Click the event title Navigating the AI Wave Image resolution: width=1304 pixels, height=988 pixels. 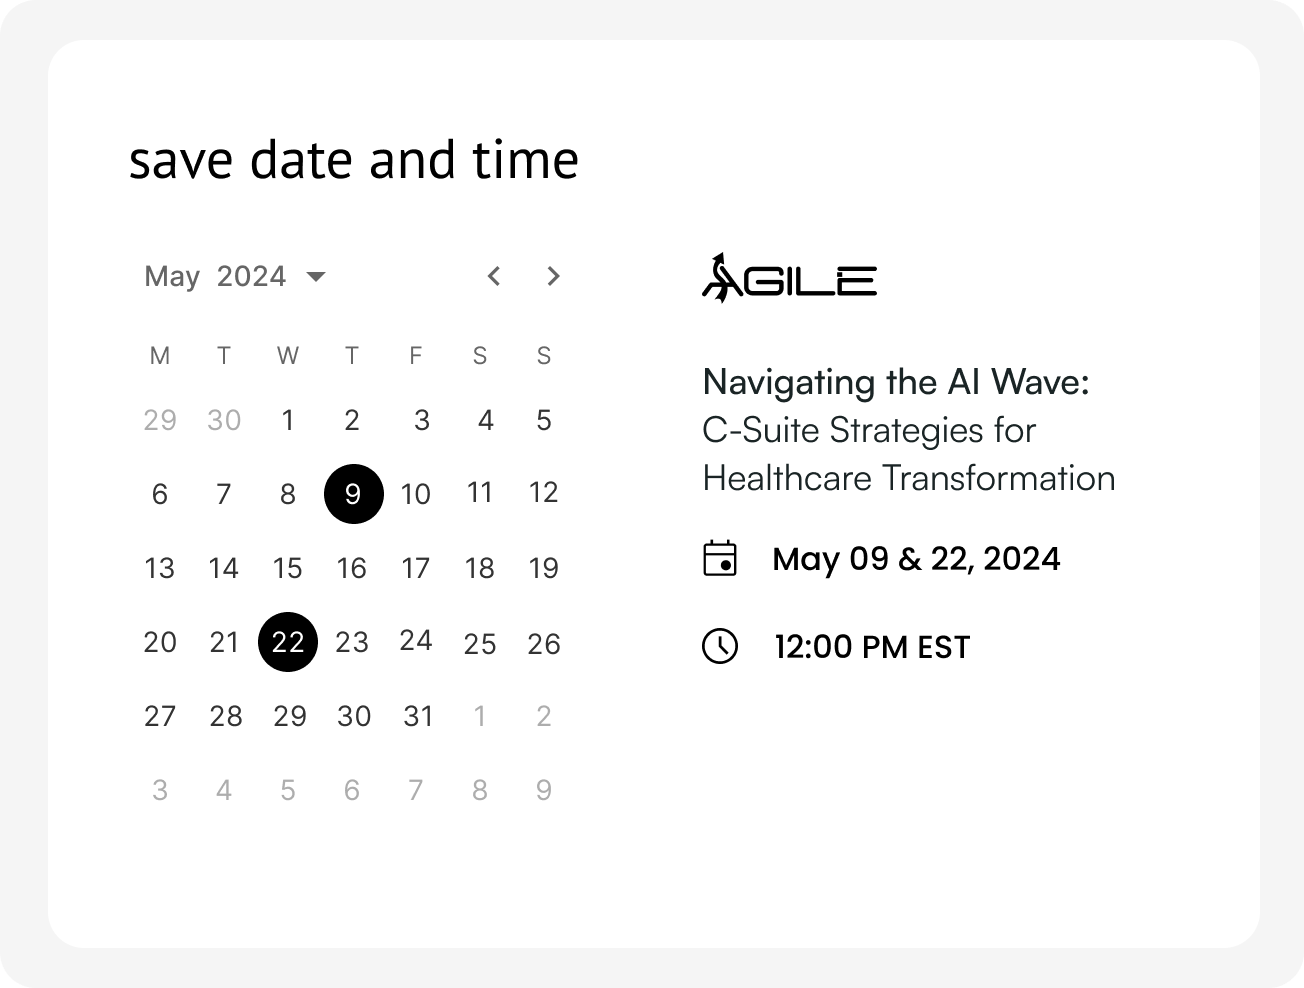[895, 381]
